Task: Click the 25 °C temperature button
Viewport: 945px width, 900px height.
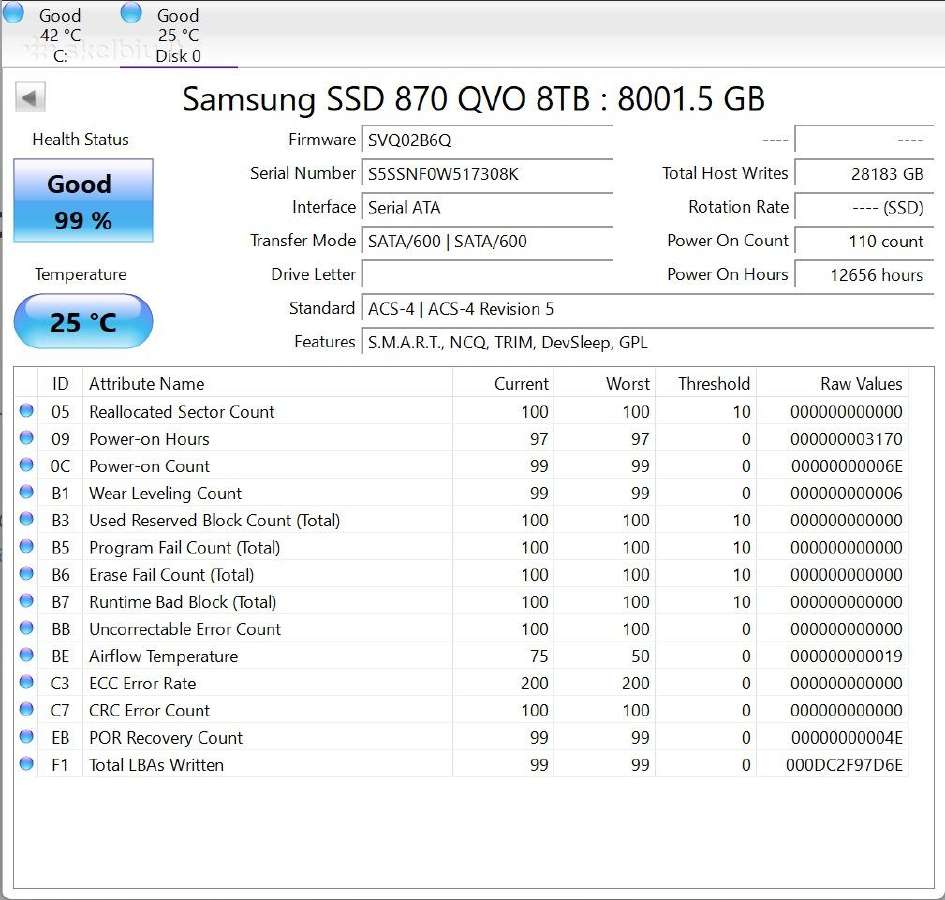Action: pos(83,321)
